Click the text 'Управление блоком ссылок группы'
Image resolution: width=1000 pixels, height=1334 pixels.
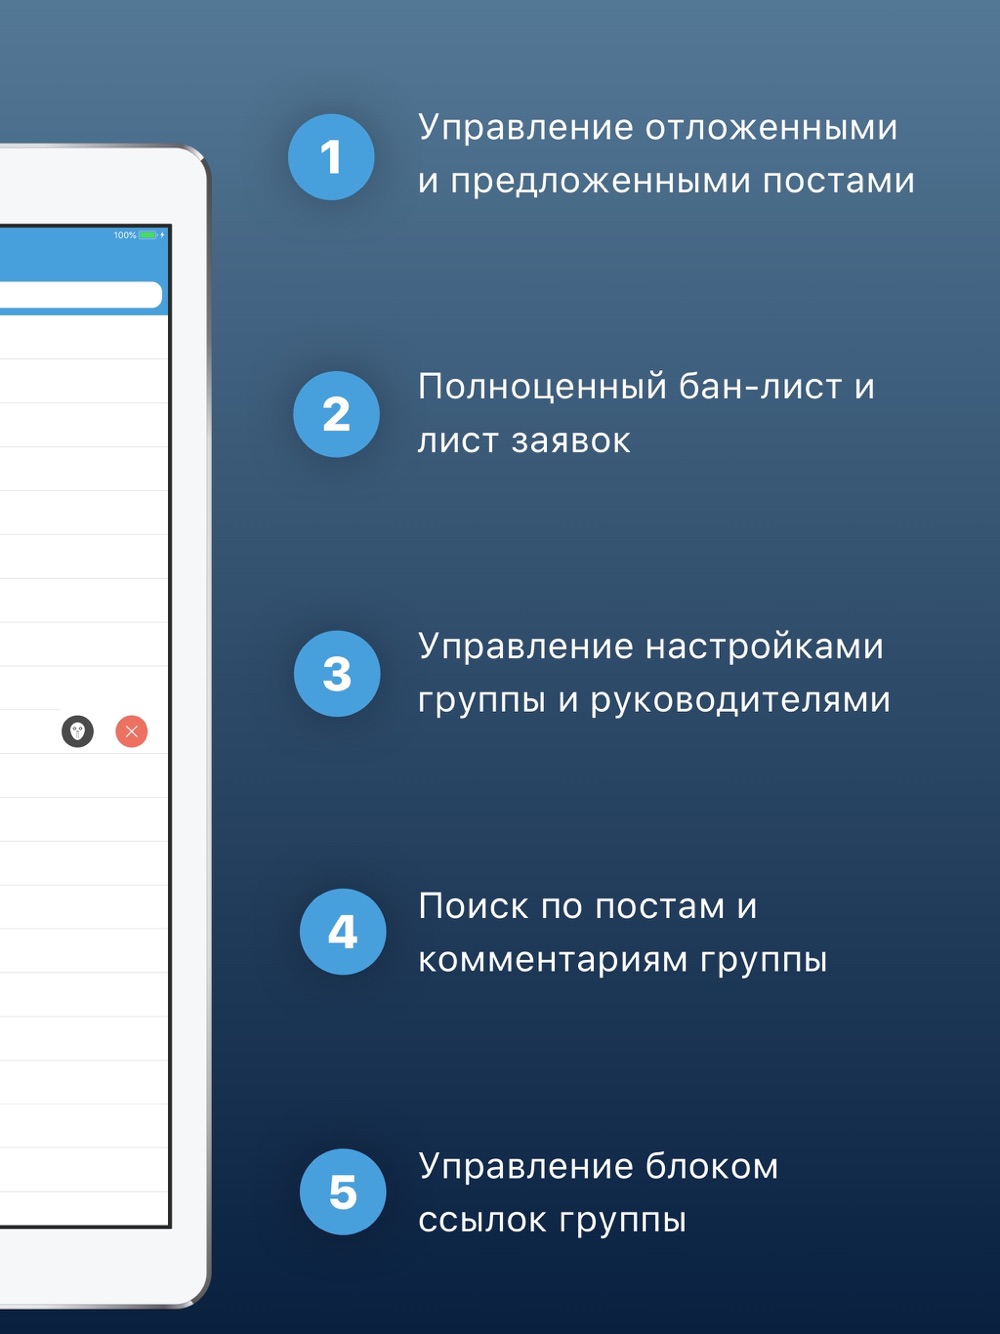click(598, 1193)
